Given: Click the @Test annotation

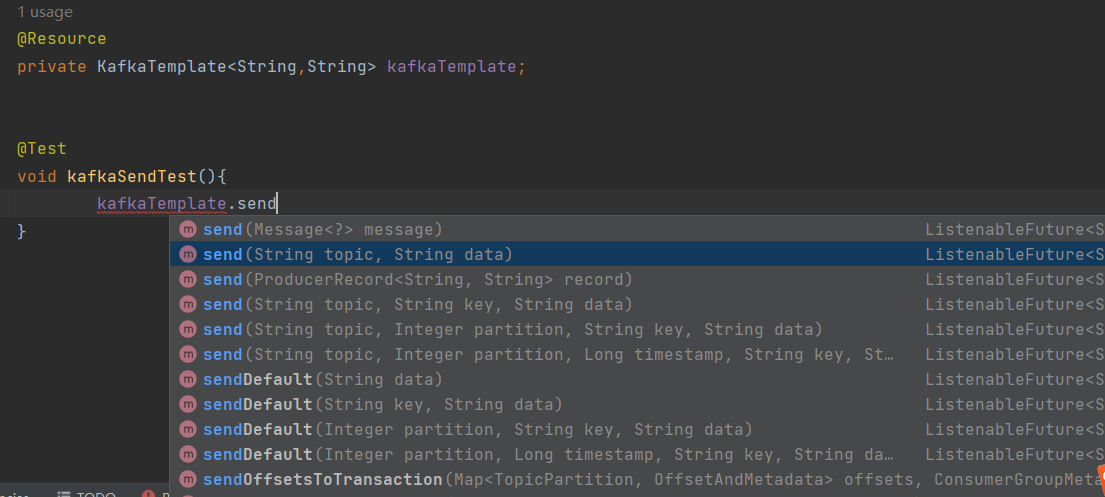Looking at the screenshot, I should 42,149.
